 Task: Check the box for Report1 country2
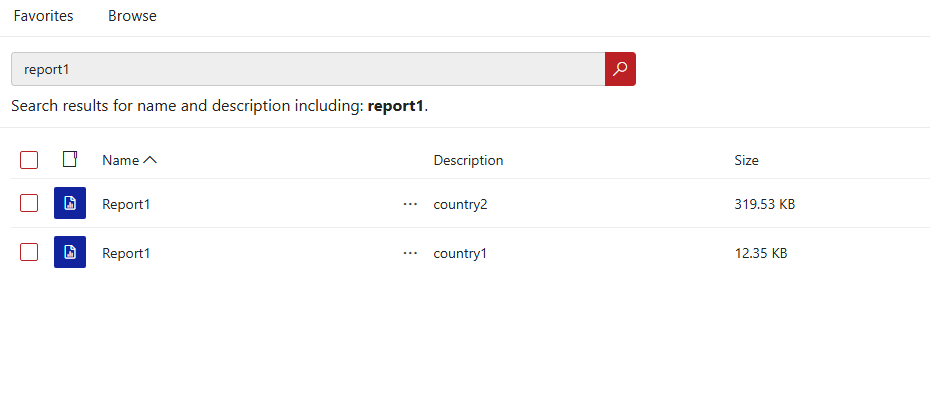[29, 203]
